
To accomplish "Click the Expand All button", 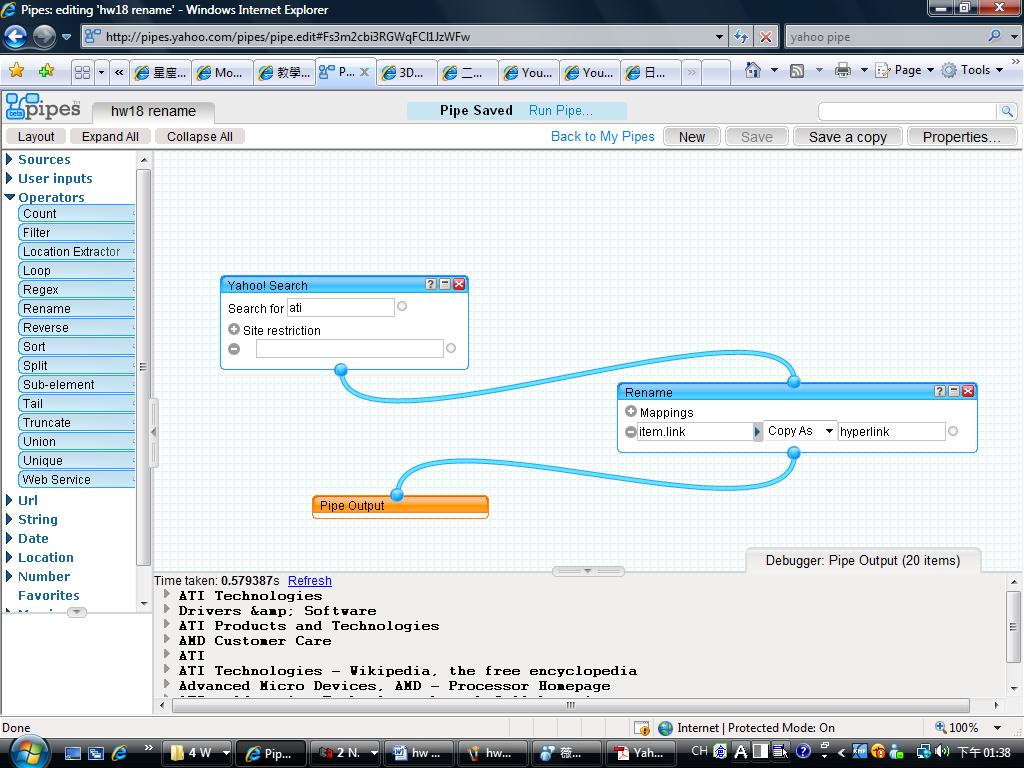I will click(x=110, y=136).
